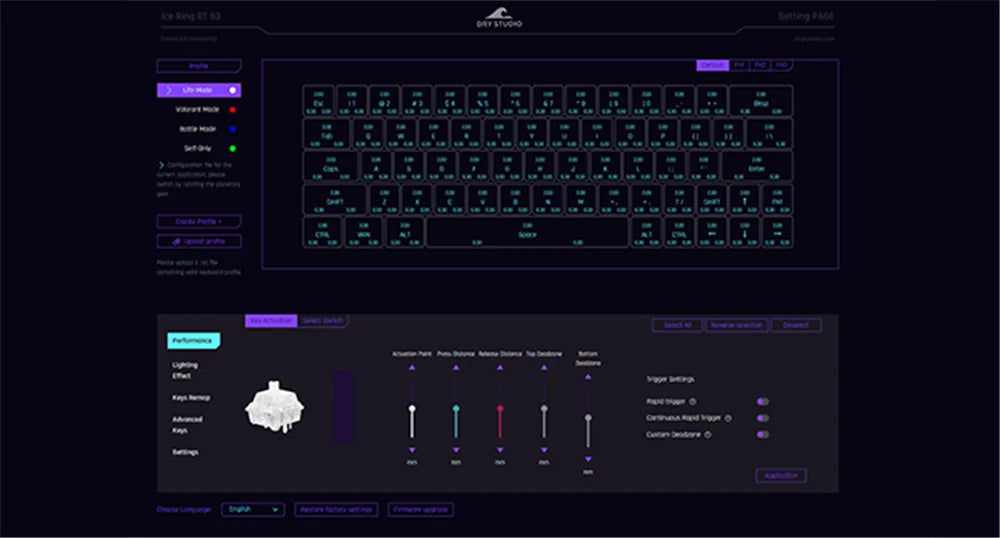This screenshot has height=538, width=1000.
Task: Toggle the Continuous Rapid Trigger switch
Action: pos(763,418)
